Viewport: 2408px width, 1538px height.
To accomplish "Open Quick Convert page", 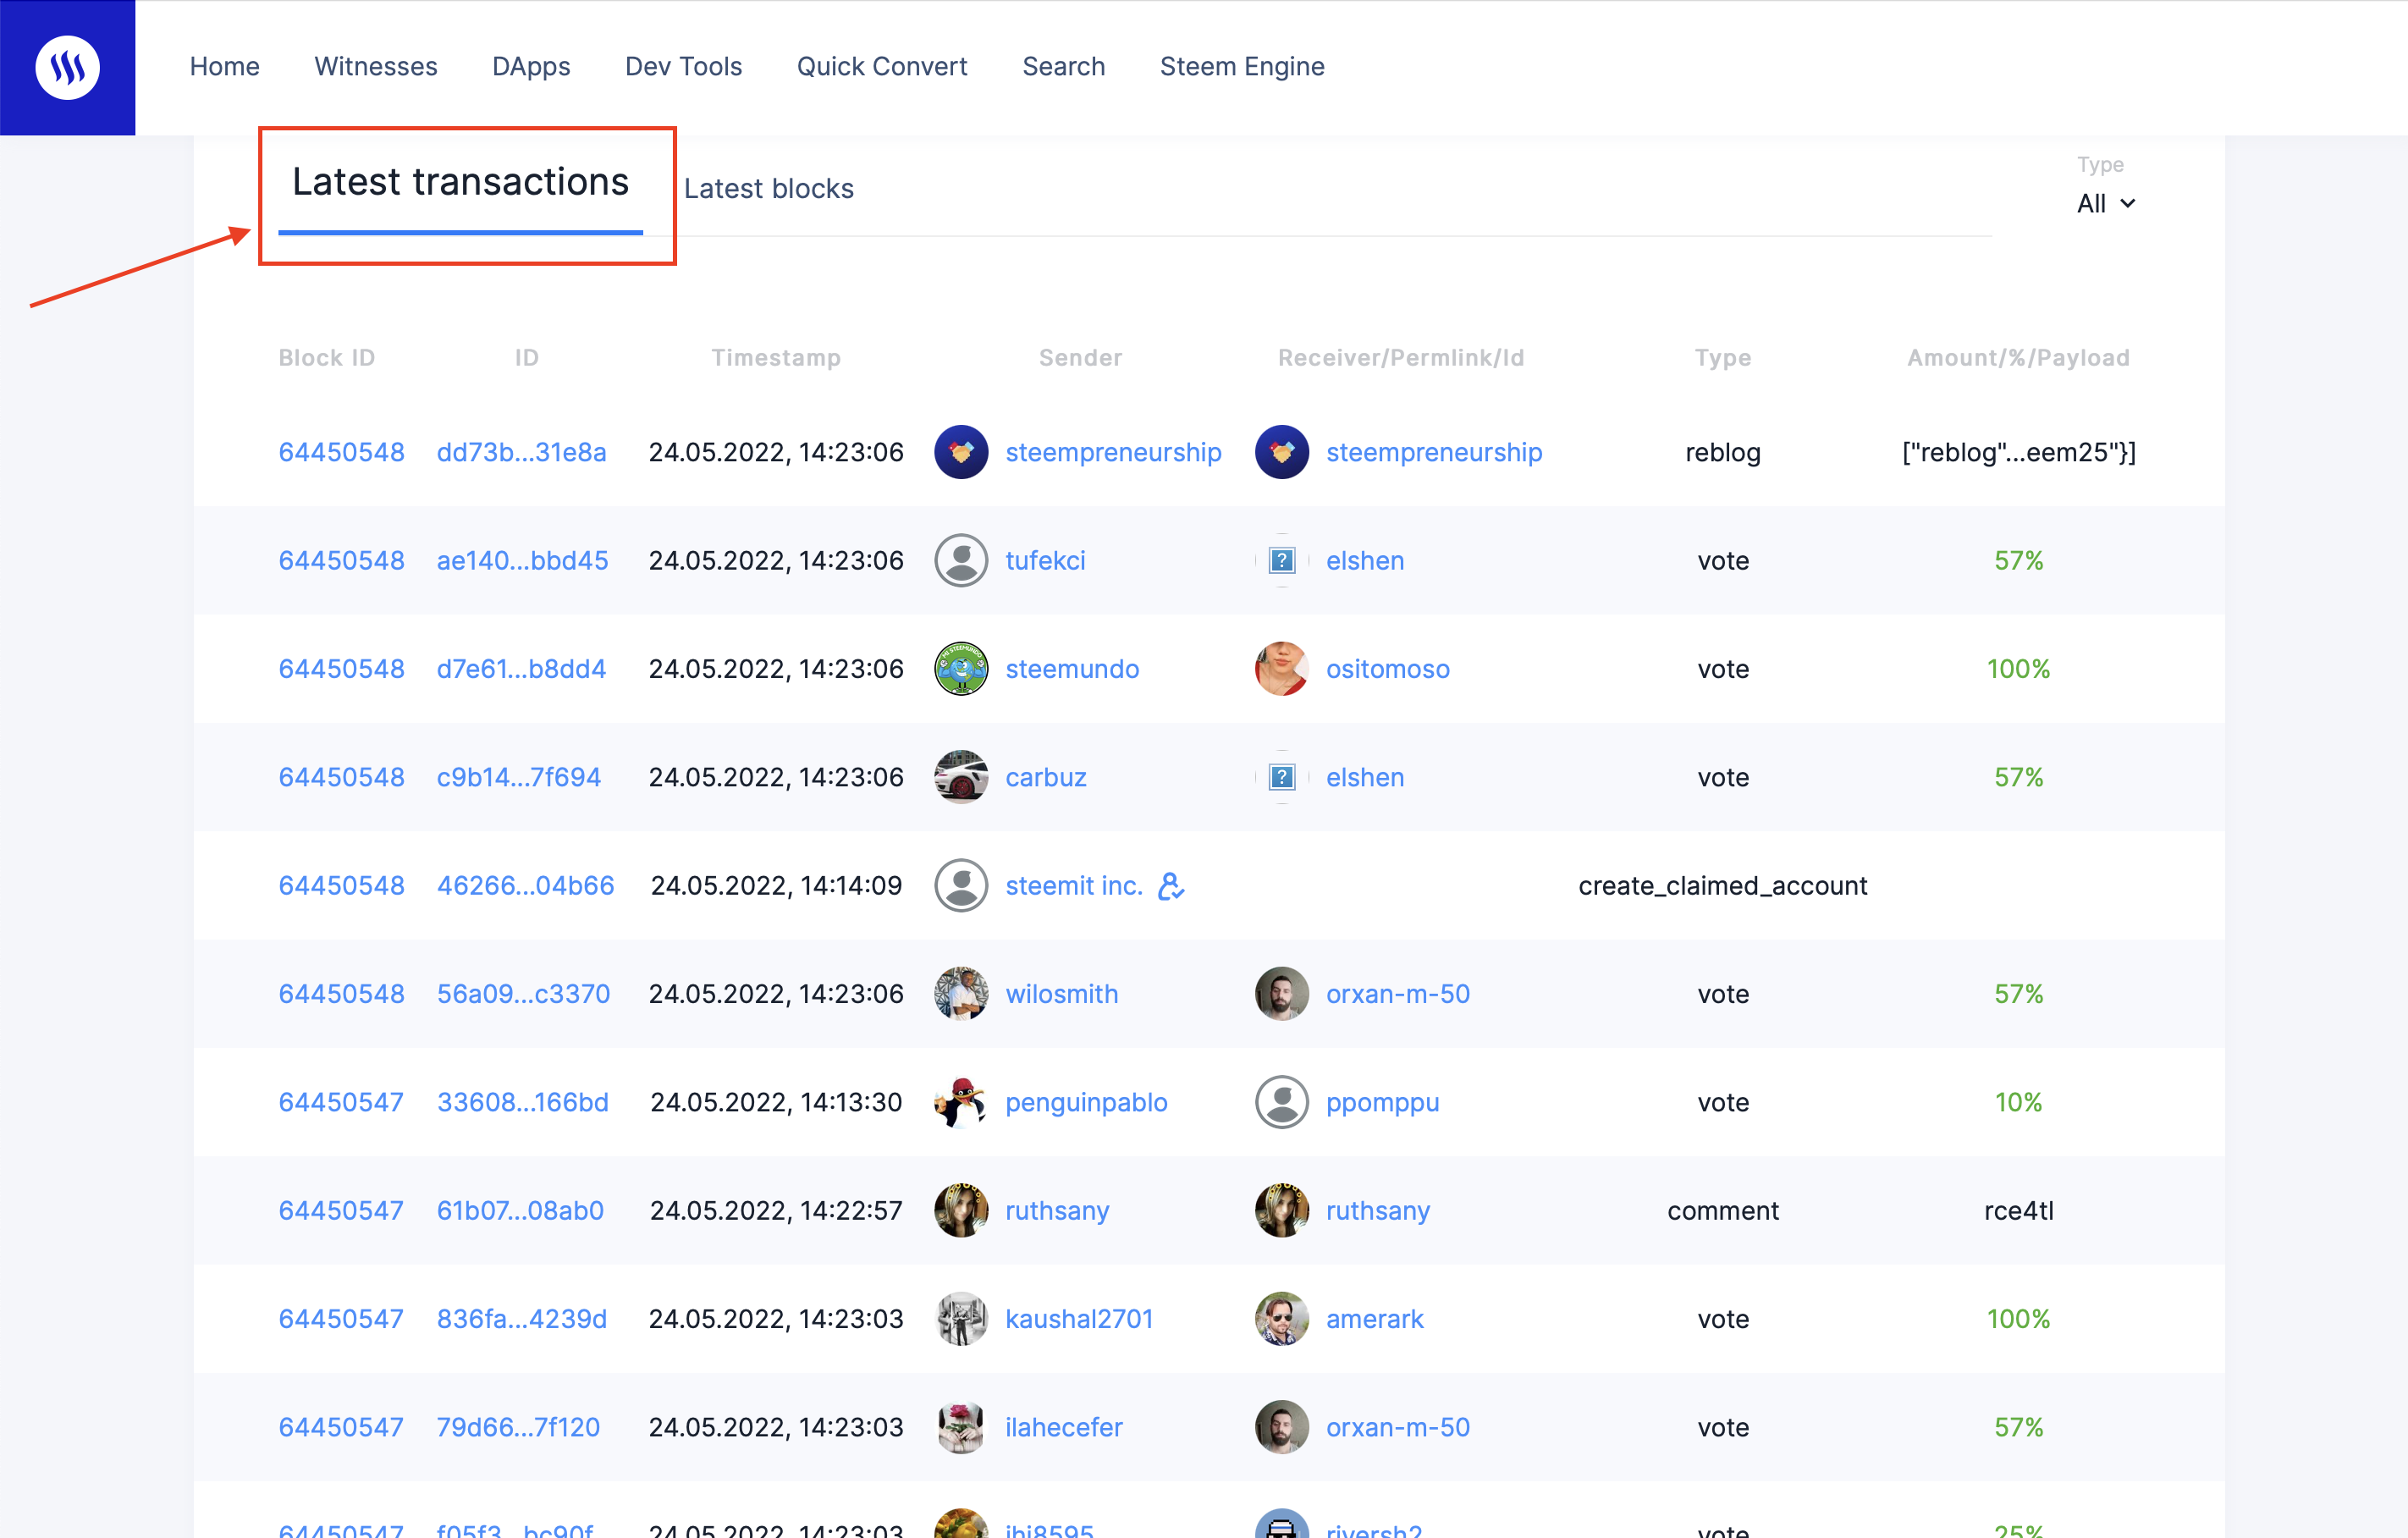I will pyautogui.click(x=881, y=66).
